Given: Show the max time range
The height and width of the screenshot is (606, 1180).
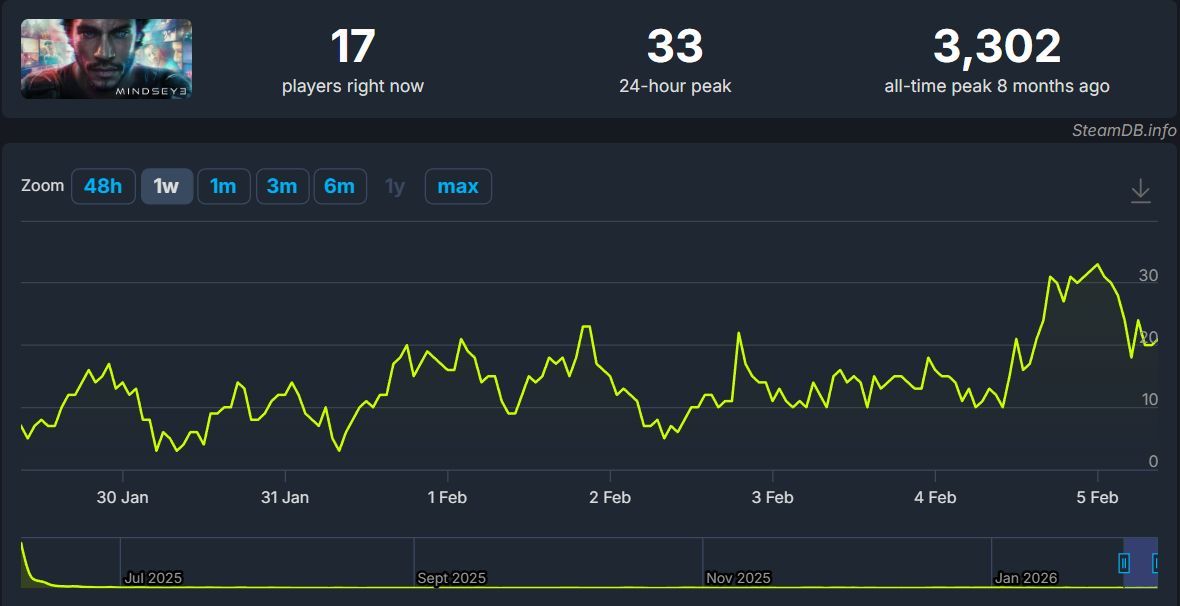Looking at the screenshot, I should (458, 187).
